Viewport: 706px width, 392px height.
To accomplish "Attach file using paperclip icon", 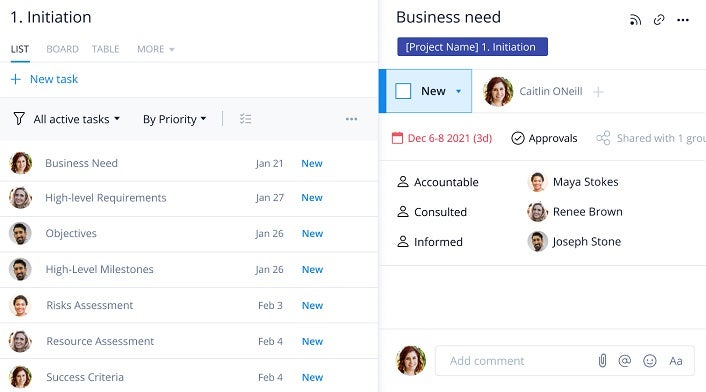I will 602,360.
